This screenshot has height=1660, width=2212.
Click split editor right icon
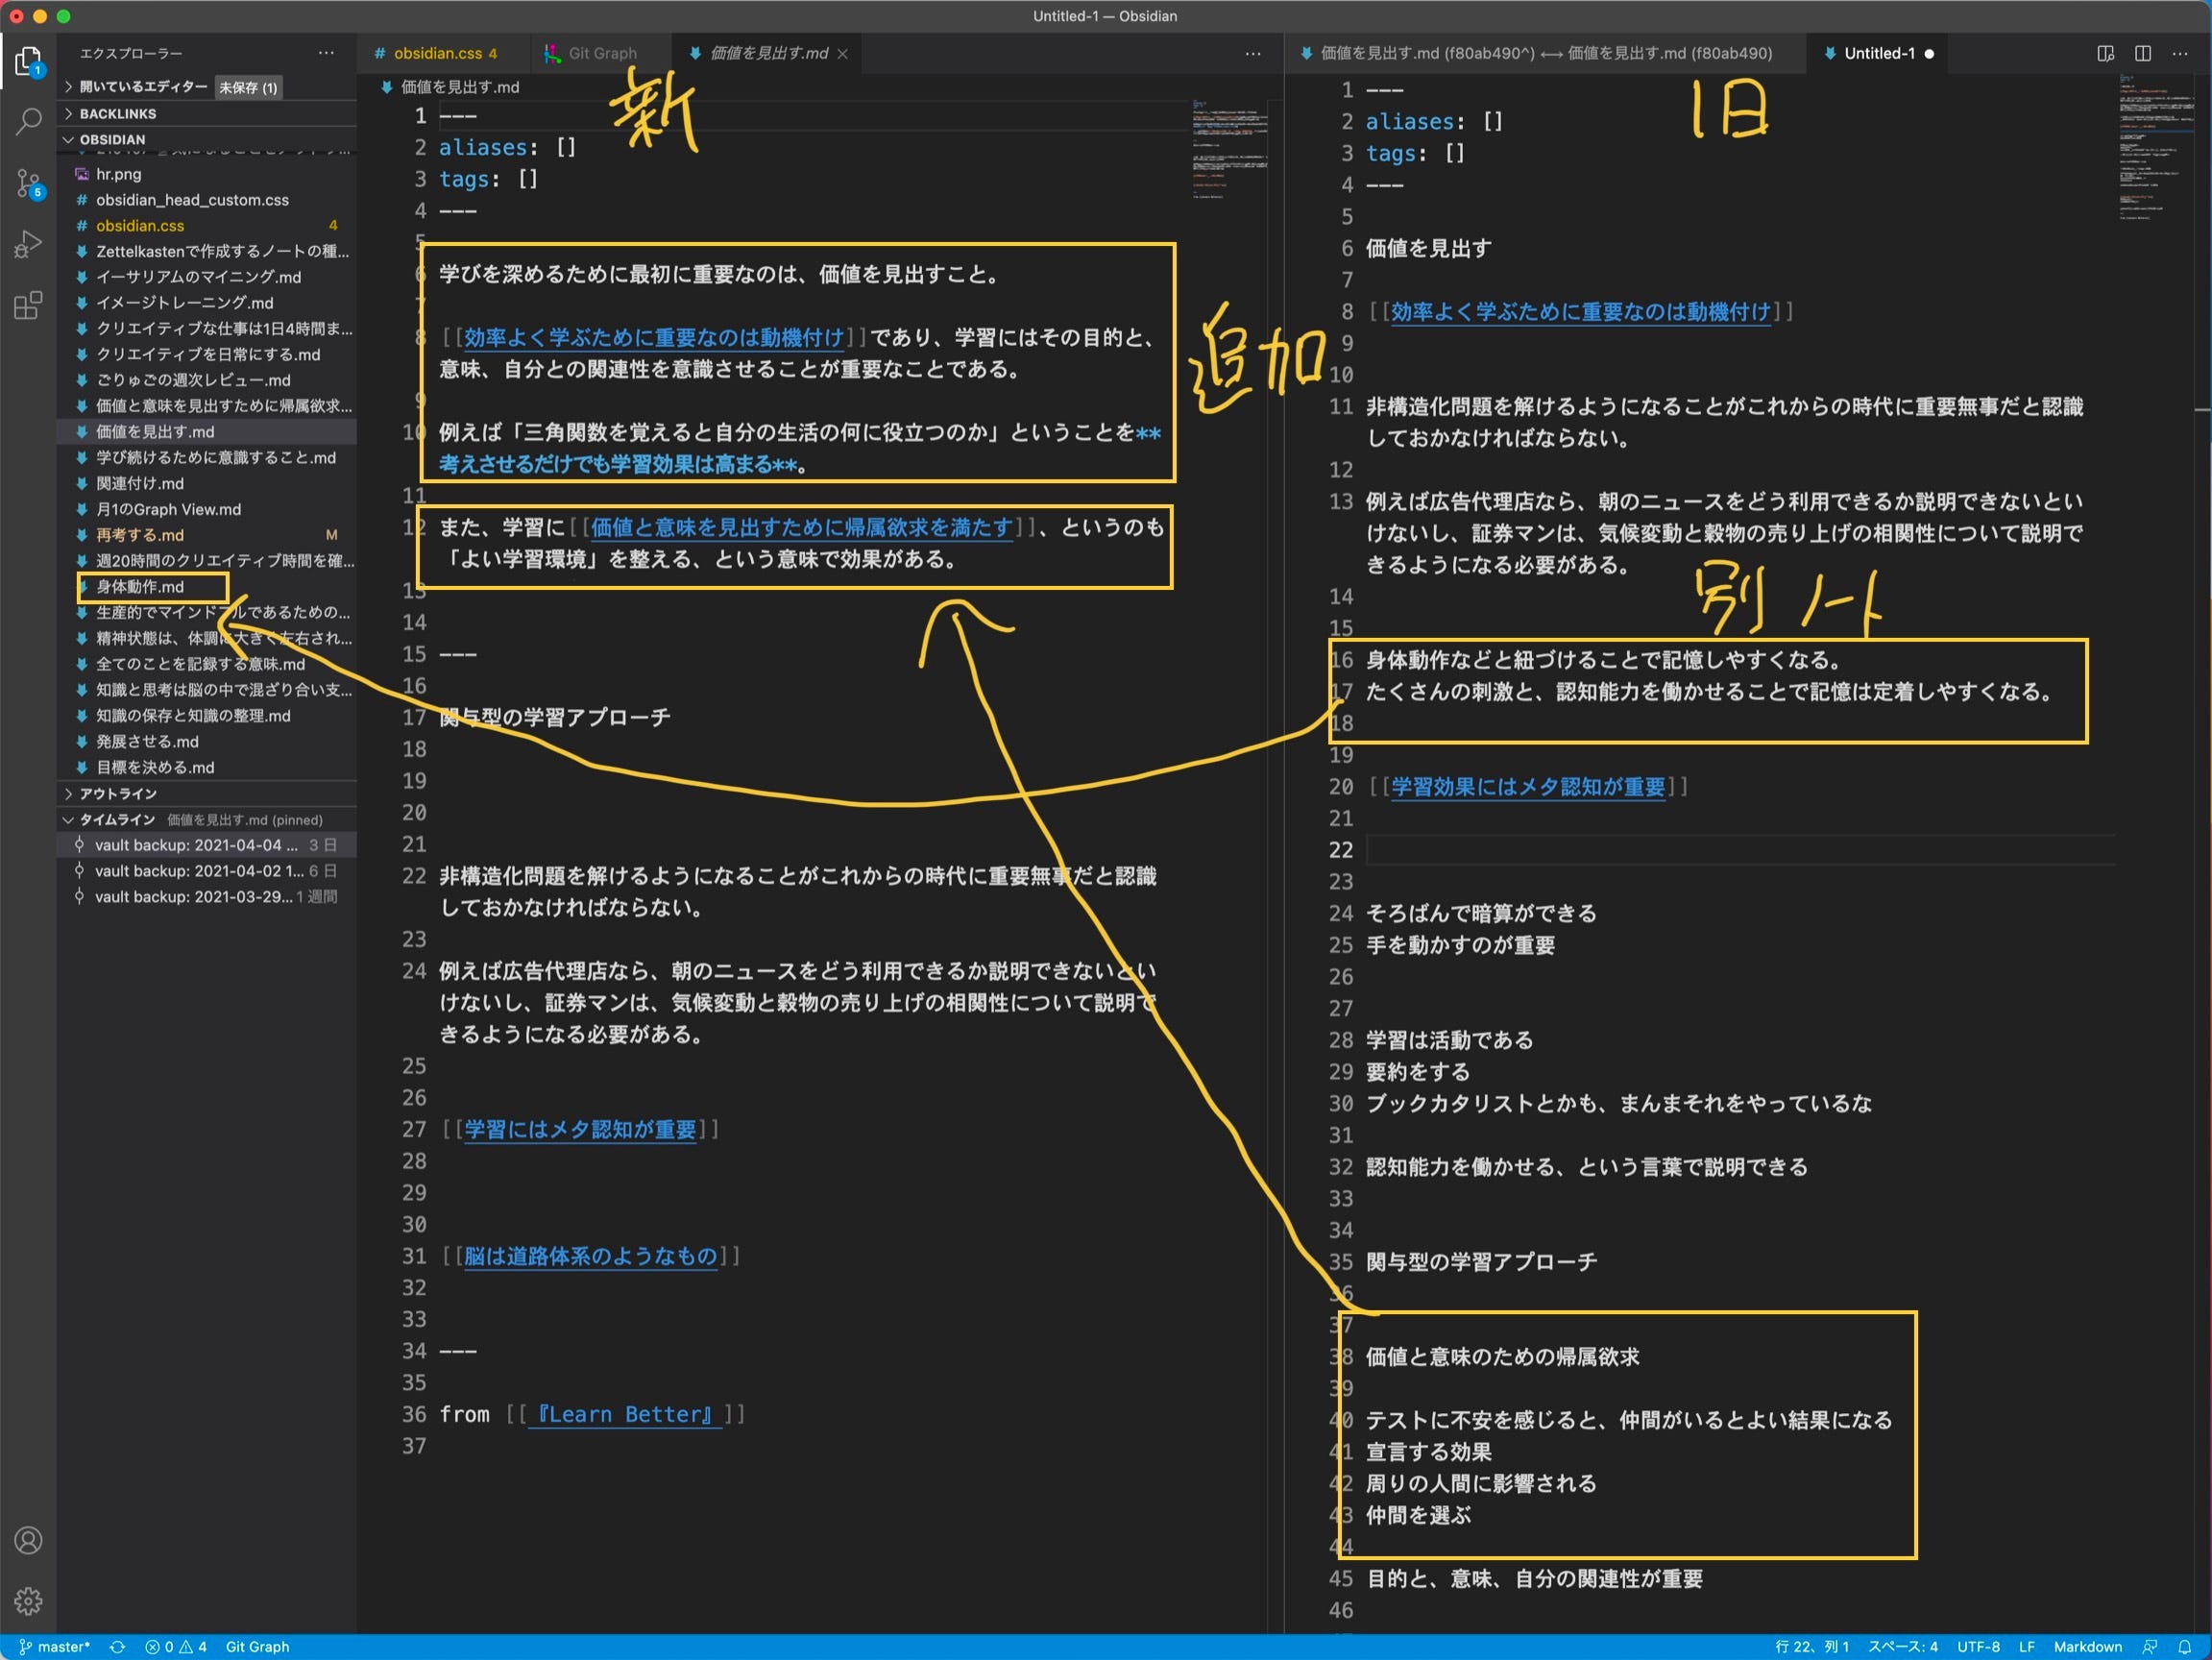(2143, 53)
